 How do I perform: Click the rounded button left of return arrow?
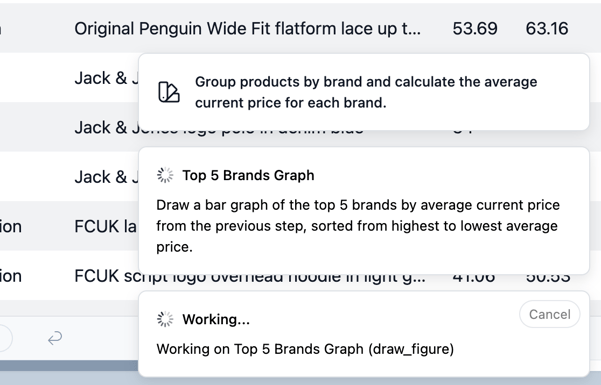(6, 338)
